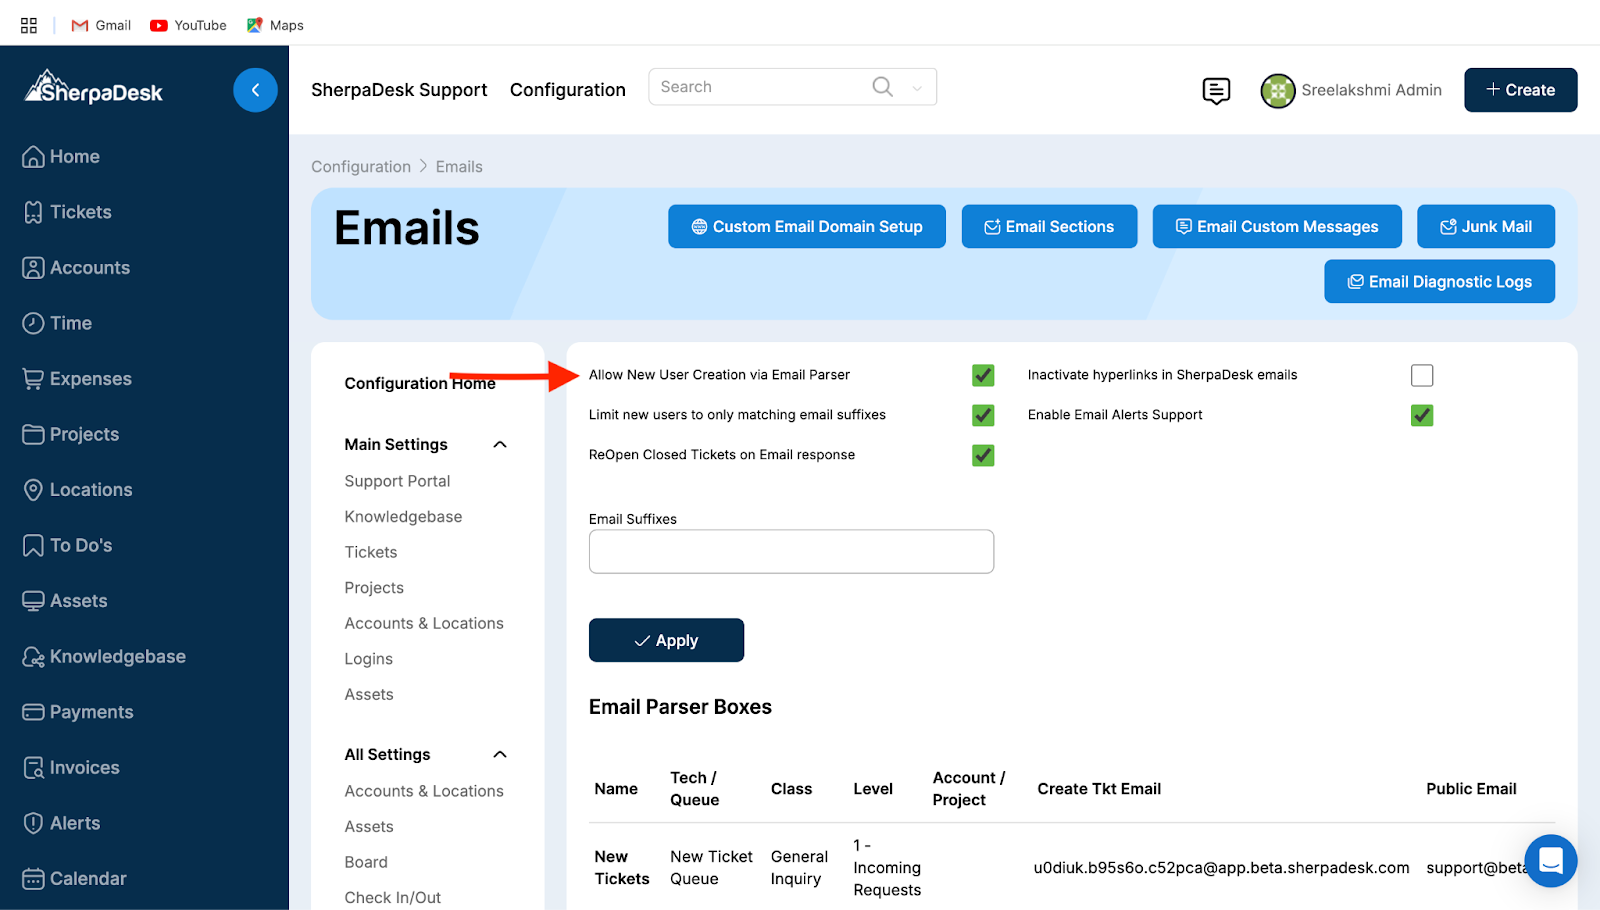This screenshot has height=910, width=1600.
Task: Click the SherpaDesk logo
Action: coord(94,89)
